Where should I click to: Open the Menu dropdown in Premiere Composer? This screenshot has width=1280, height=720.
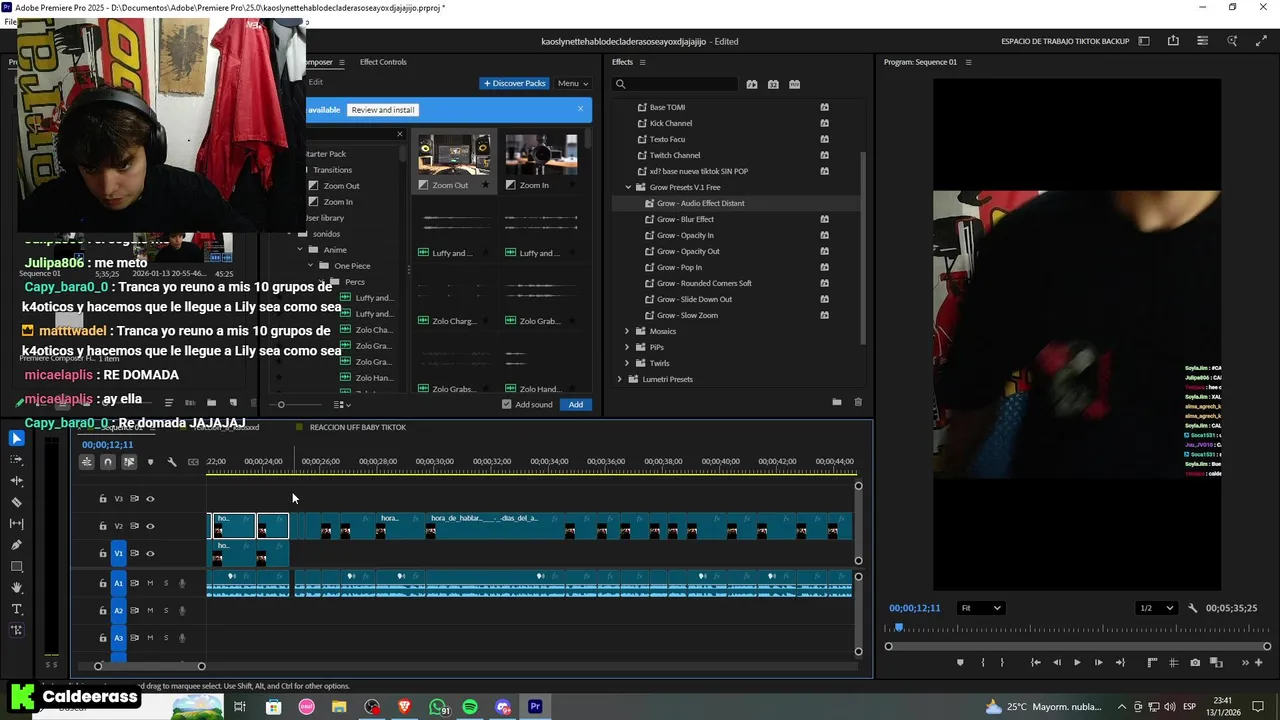(572, 83)
